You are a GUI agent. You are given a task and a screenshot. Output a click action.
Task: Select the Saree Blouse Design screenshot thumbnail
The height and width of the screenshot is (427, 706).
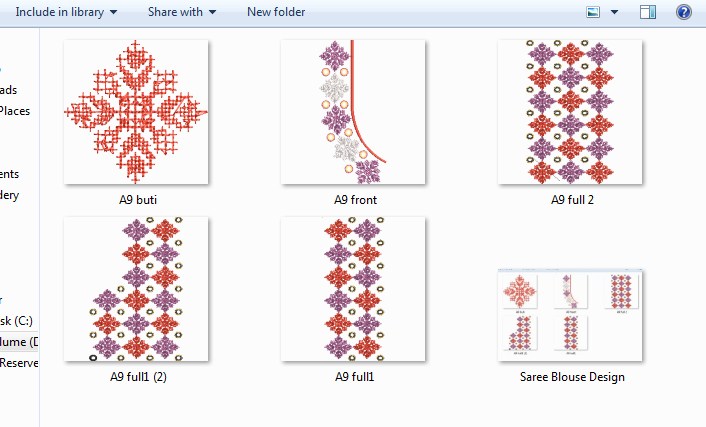(571, 315)
